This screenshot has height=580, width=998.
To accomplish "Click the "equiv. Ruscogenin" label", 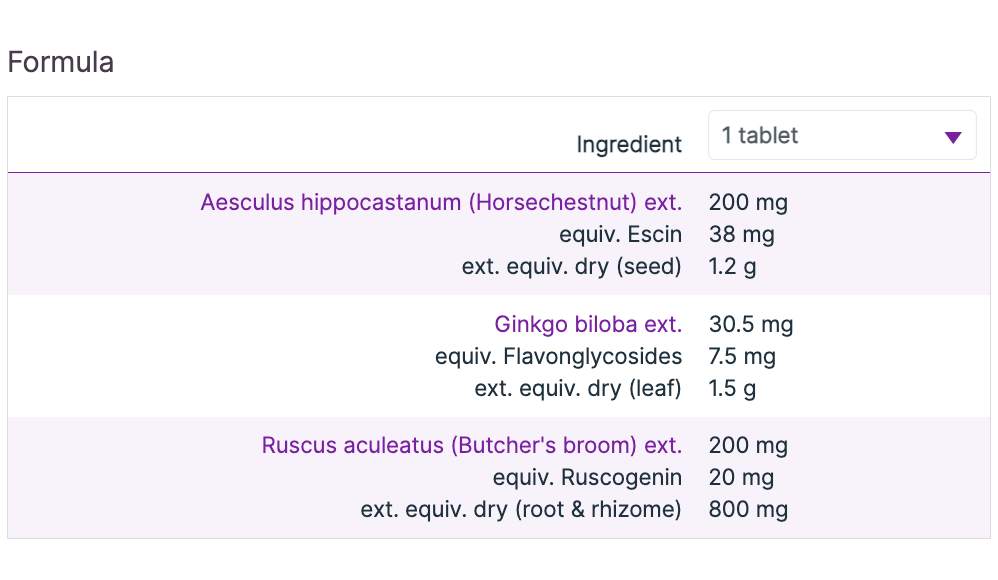I will pyautogui.click(x=587, y=477).
